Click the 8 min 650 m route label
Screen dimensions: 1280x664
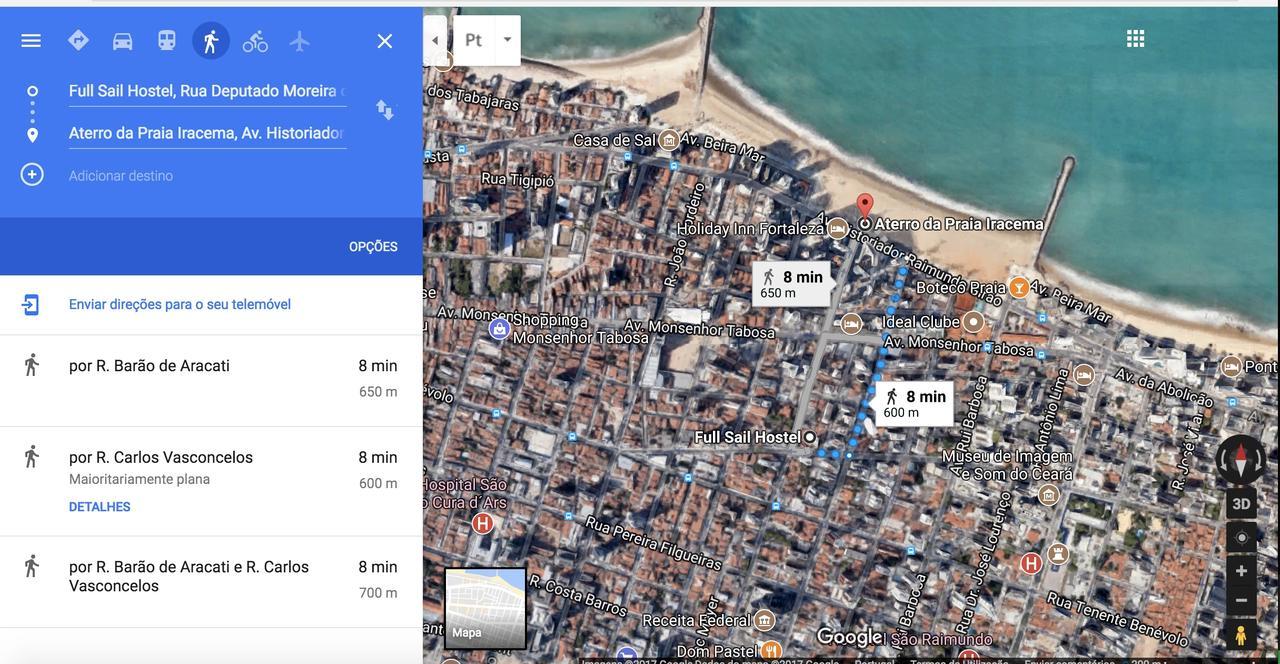(x=792, y=284)
